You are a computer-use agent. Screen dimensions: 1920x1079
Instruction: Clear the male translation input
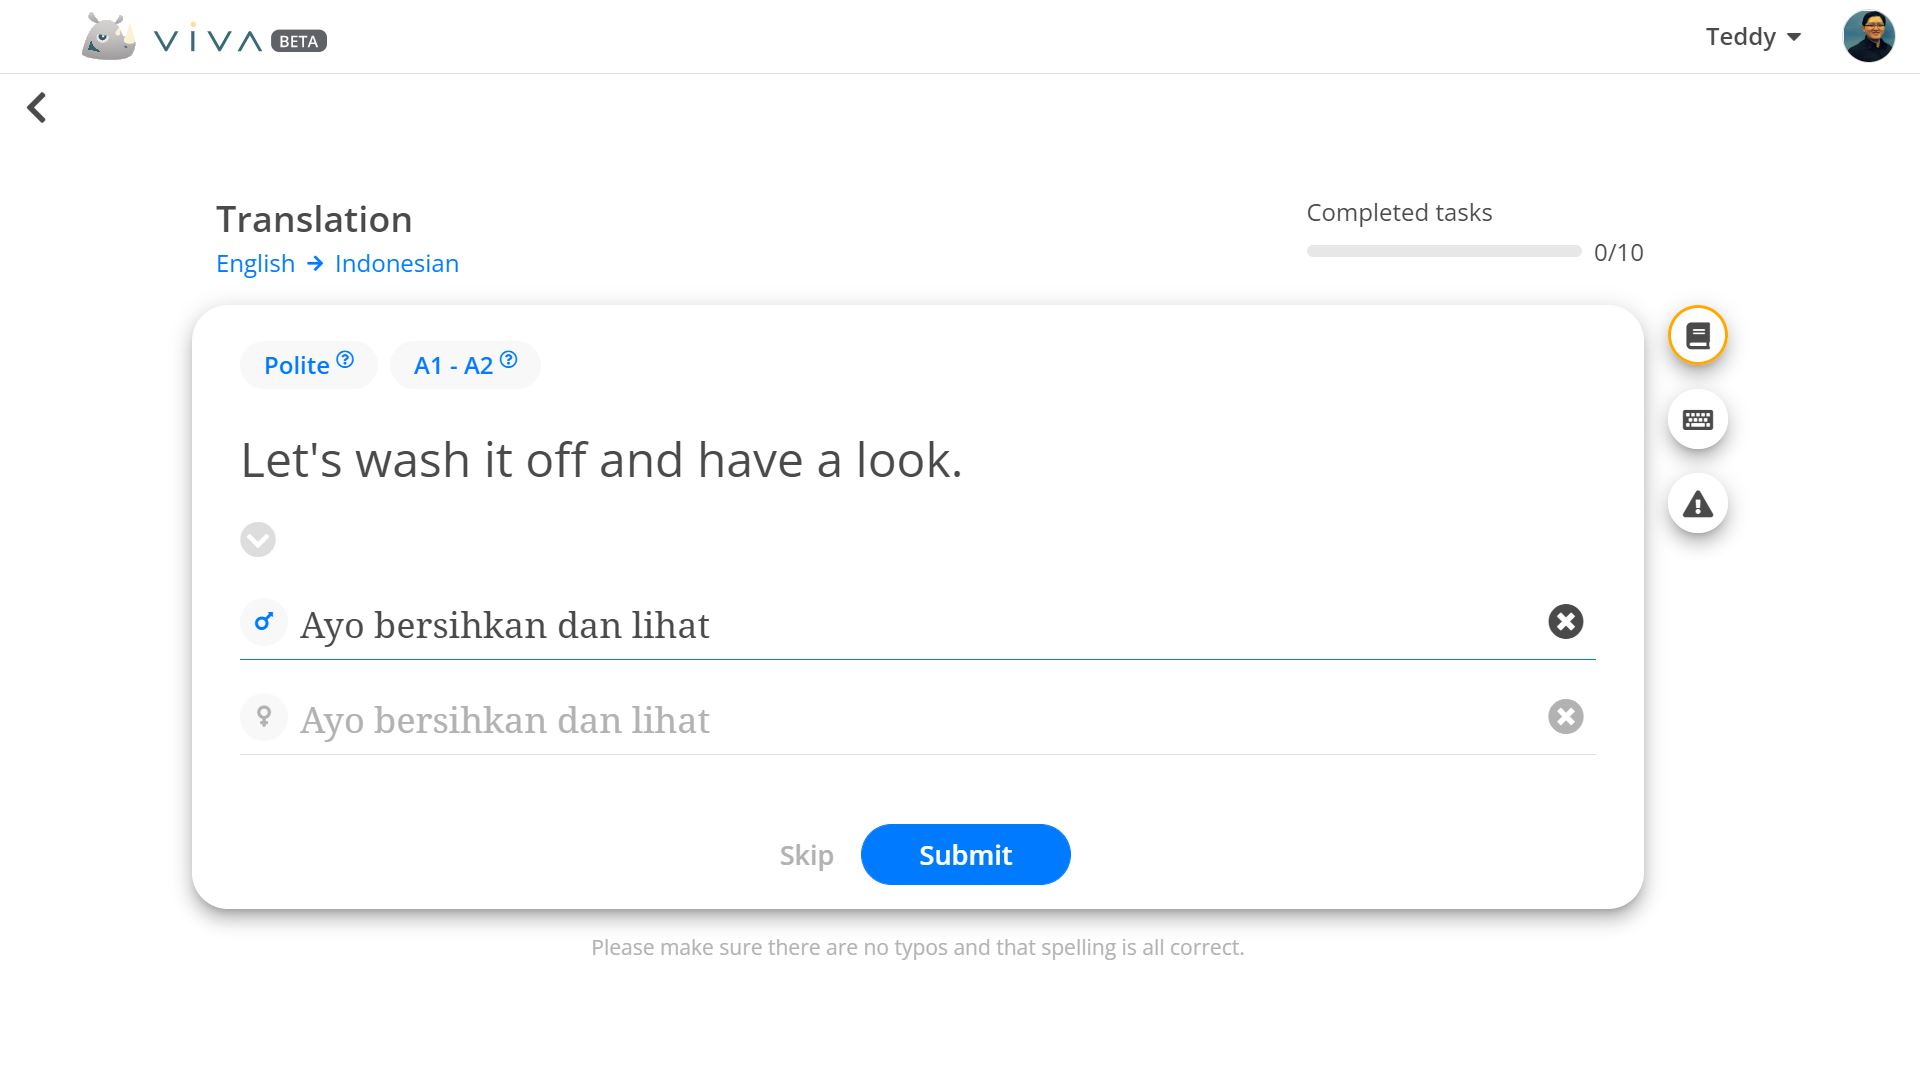[x=1565, y=622]
